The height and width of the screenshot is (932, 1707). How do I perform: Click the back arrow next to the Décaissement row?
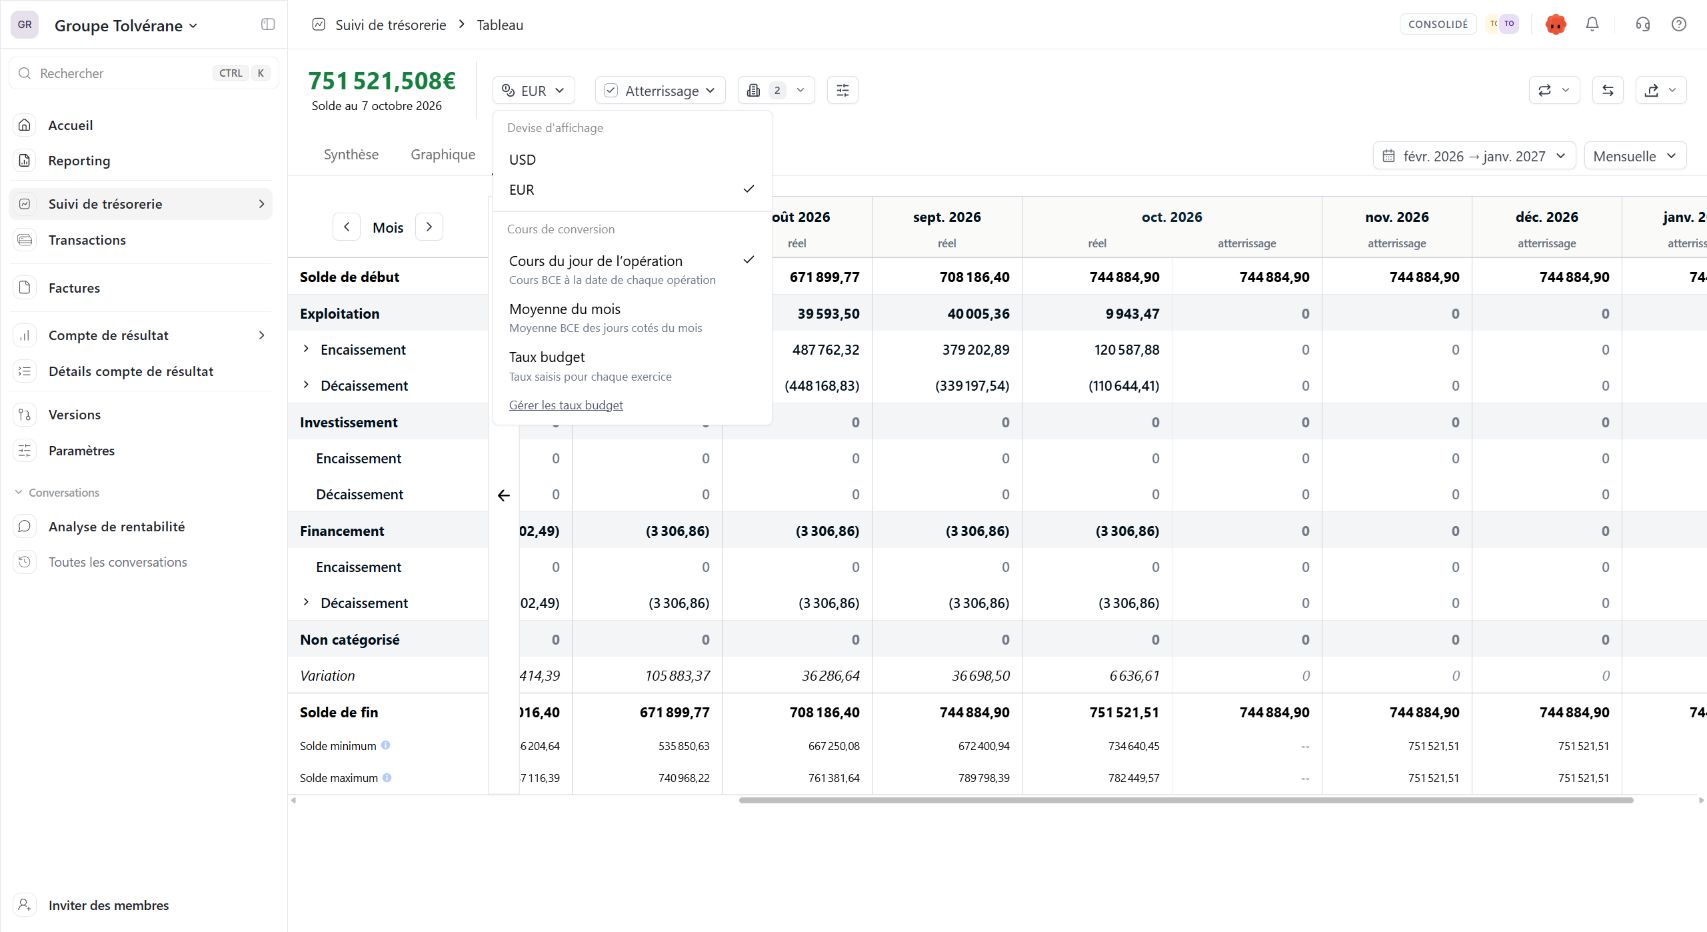tap(504, 495)
